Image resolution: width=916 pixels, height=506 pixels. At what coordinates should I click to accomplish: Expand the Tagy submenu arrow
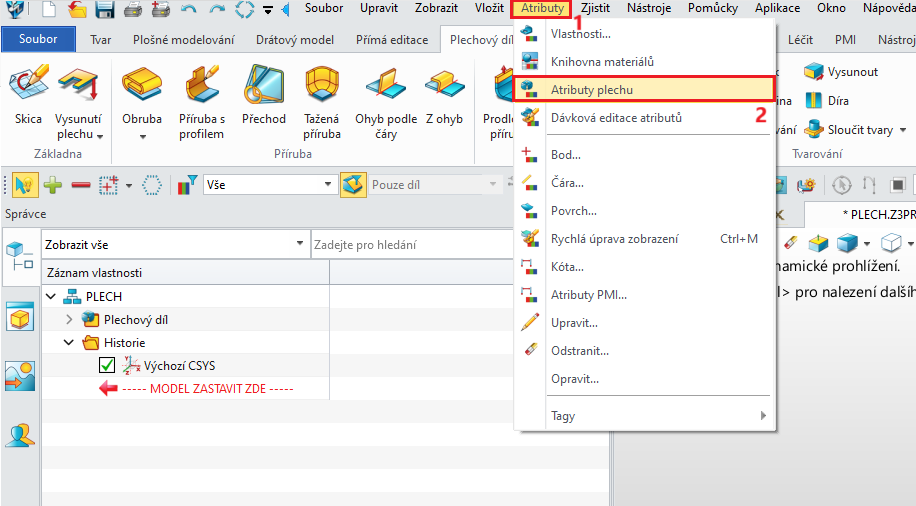pos(762,415)
